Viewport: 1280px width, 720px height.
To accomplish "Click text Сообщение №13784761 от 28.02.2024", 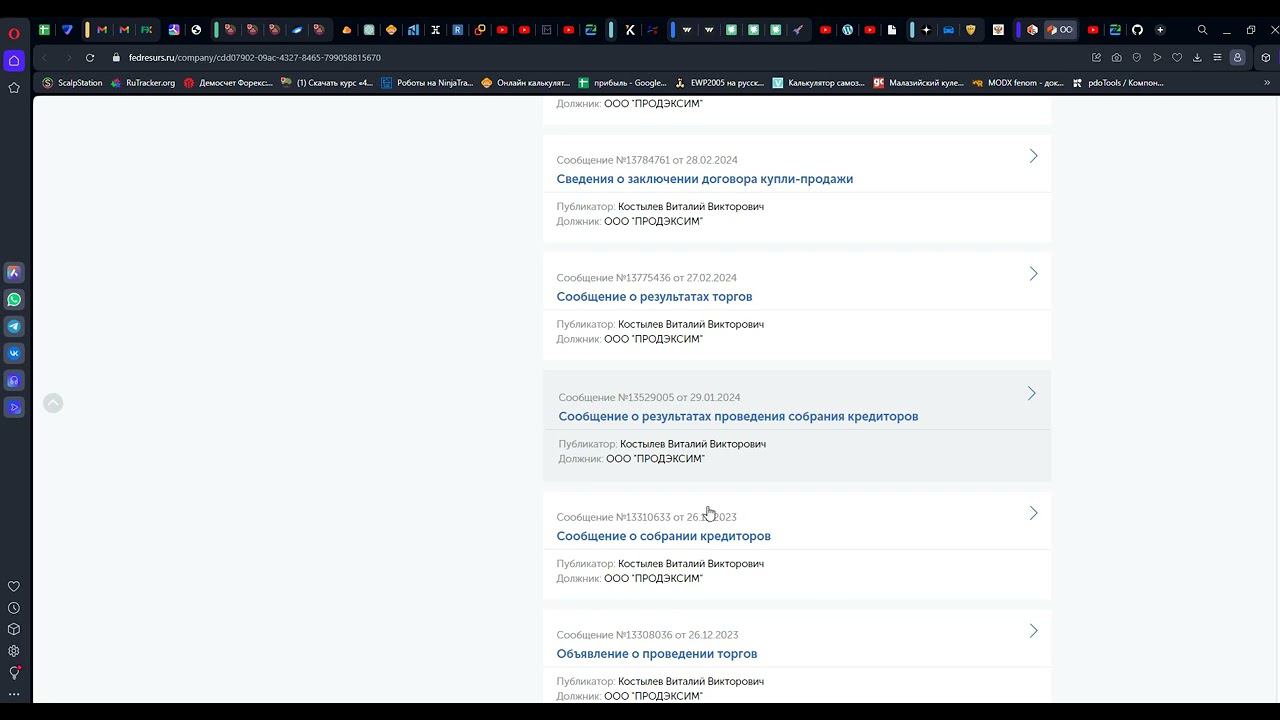I will 647,160.
